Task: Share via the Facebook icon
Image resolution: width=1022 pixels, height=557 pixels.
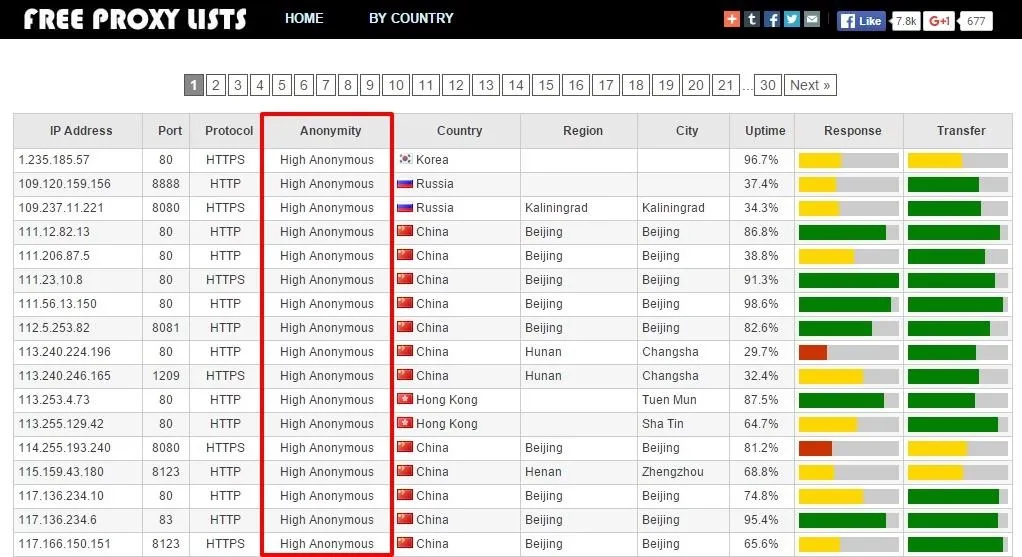Action: 772,19
